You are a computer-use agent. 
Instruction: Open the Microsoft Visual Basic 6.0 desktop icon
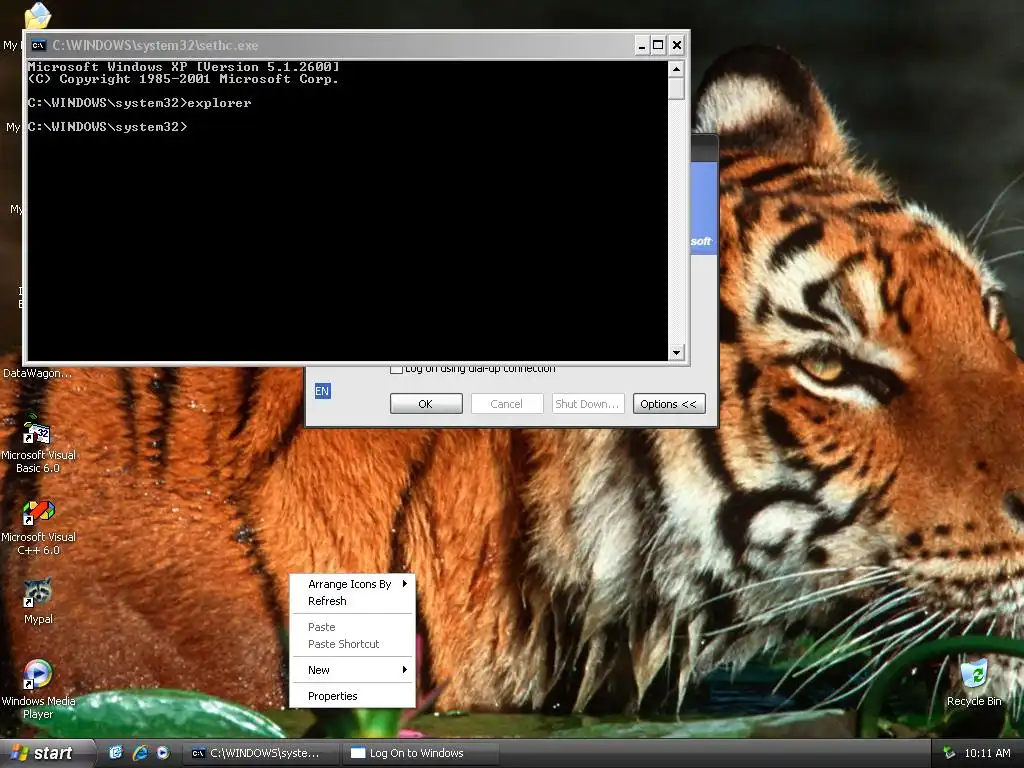pyautogui.click(x=37, y=434)
